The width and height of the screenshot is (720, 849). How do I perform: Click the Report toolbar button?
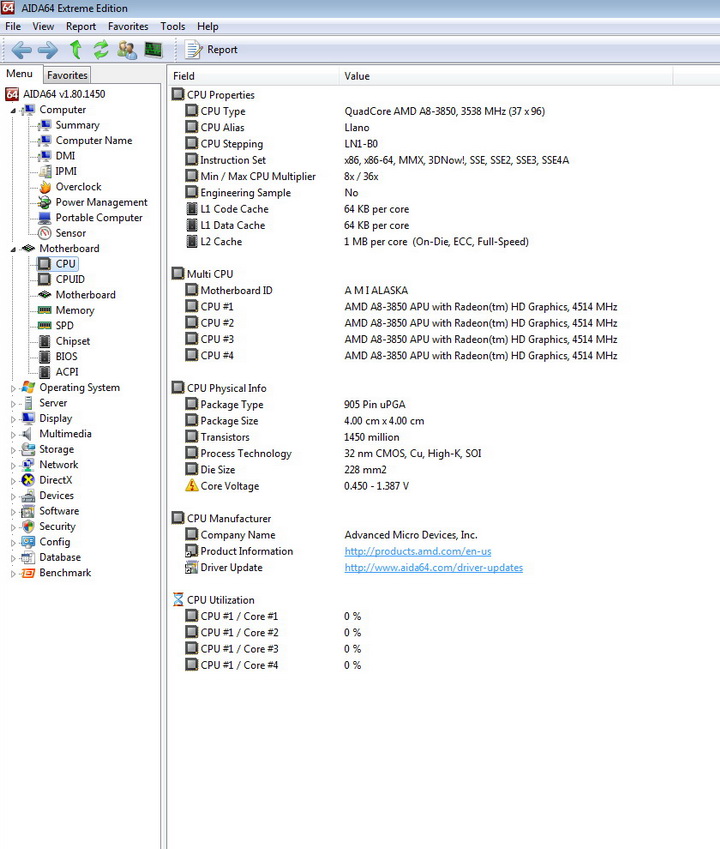(211, 50)
